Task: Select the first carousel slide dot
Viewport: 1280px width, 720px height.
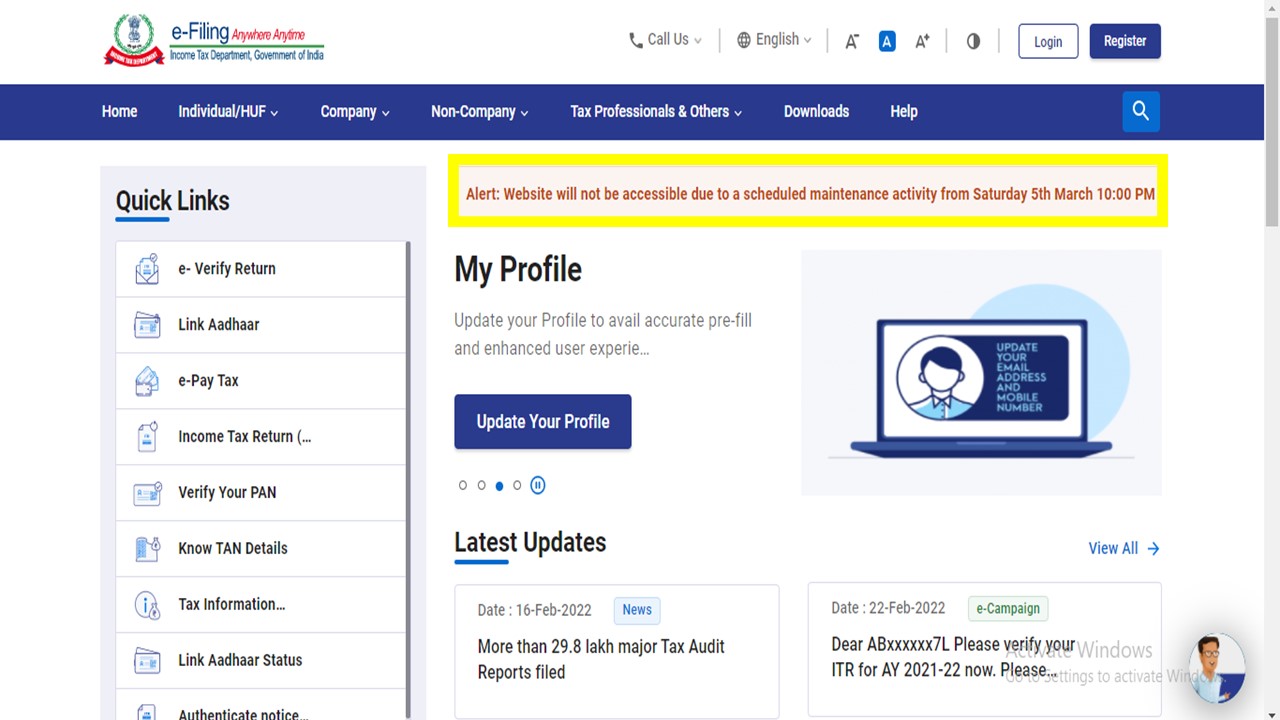Action: (463, 485)
